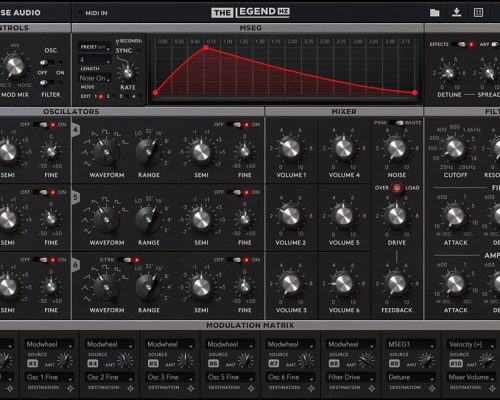Click the Mixer Volume destination target icon
500x400 pixels.
point(492,388)
